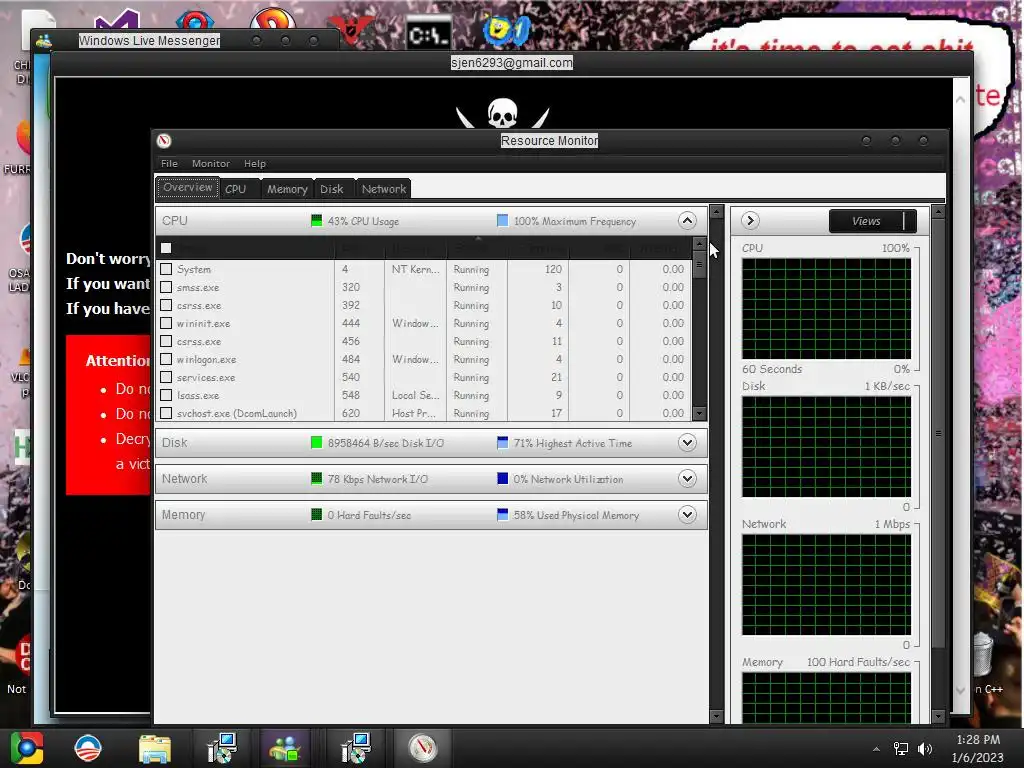Click the Network 1 Mbps graph

[826, 584]
